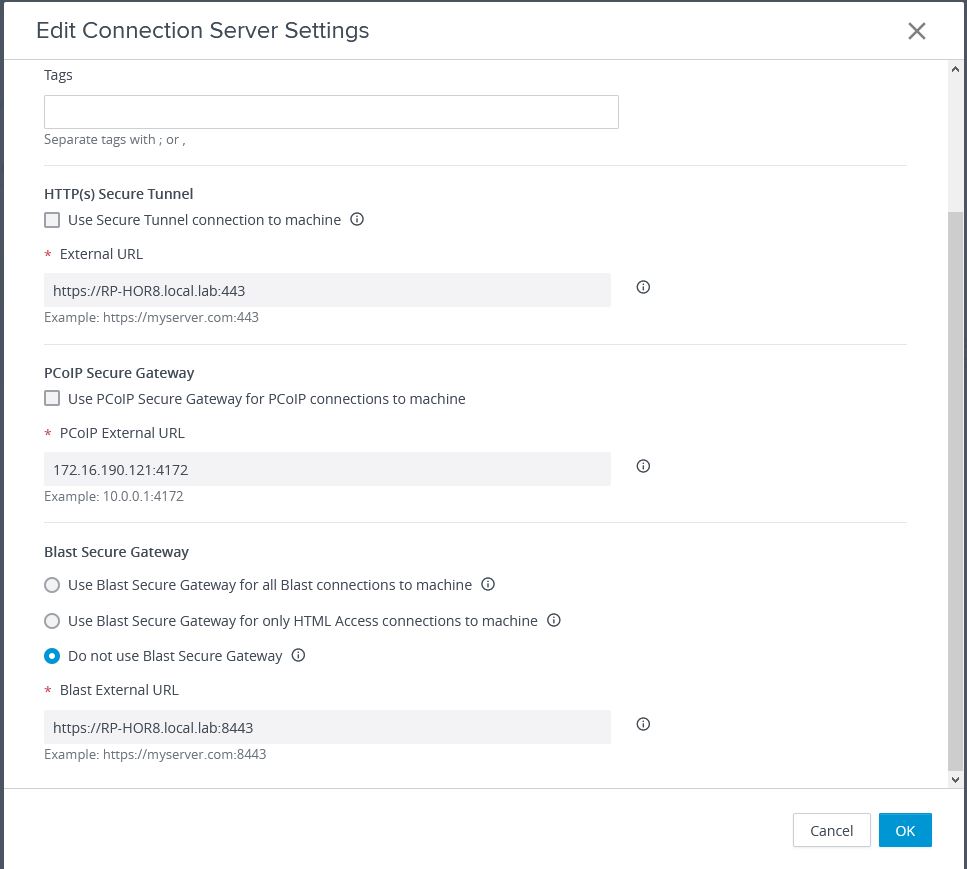The height and width of the screenshot is (869, 967).
Task: Choose Do not use Blast Secure Gateway
Action: 52,656
